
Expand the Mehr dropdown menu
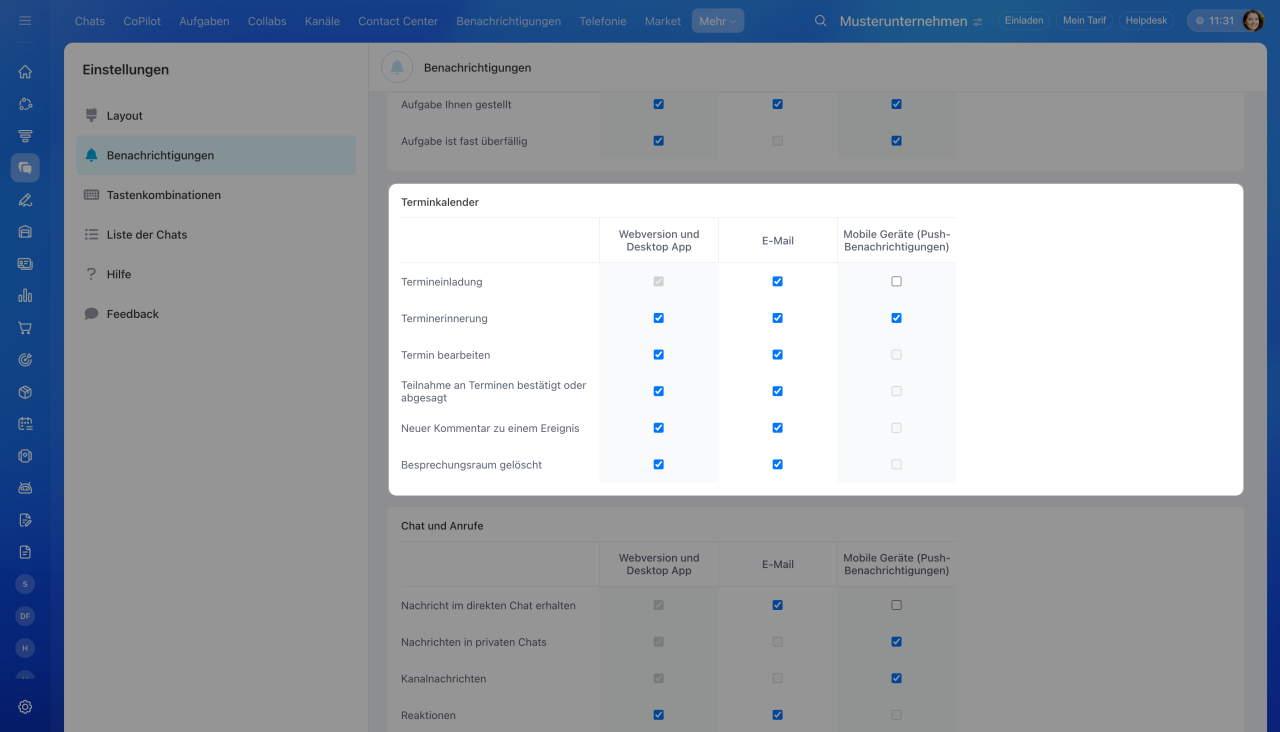[717, 21]
